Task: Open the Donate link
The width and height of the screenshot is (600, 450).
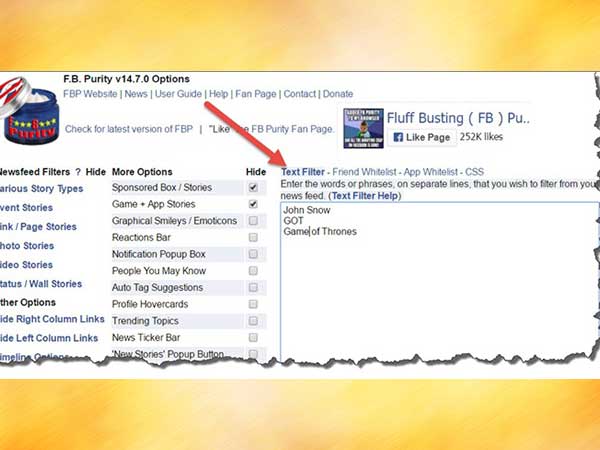Action: tap(338, 94)
